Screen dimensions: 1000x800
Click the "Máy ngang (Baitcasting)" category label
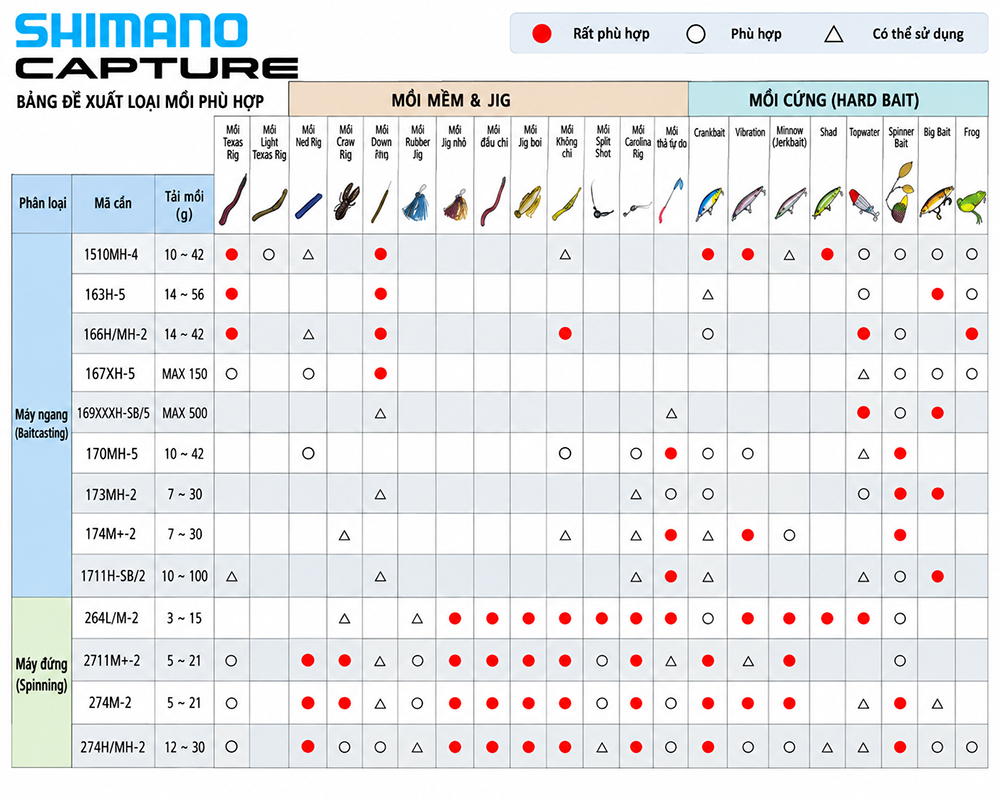point(41,424)
